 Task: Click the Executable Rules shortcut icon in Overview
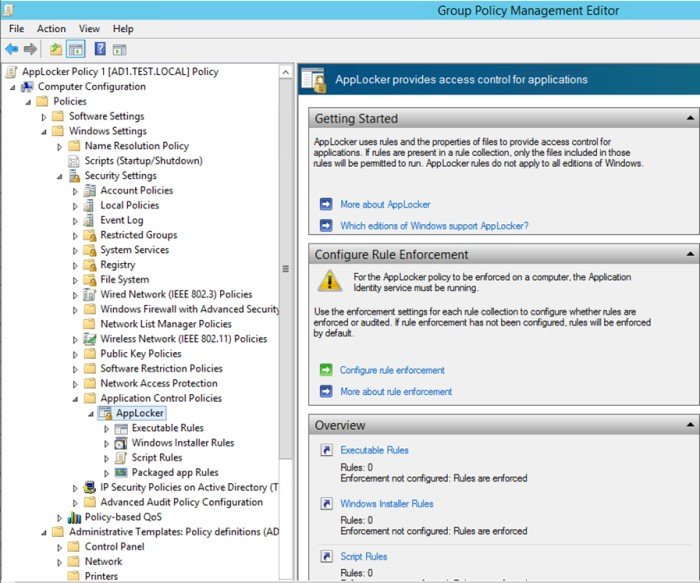[326, 451]
